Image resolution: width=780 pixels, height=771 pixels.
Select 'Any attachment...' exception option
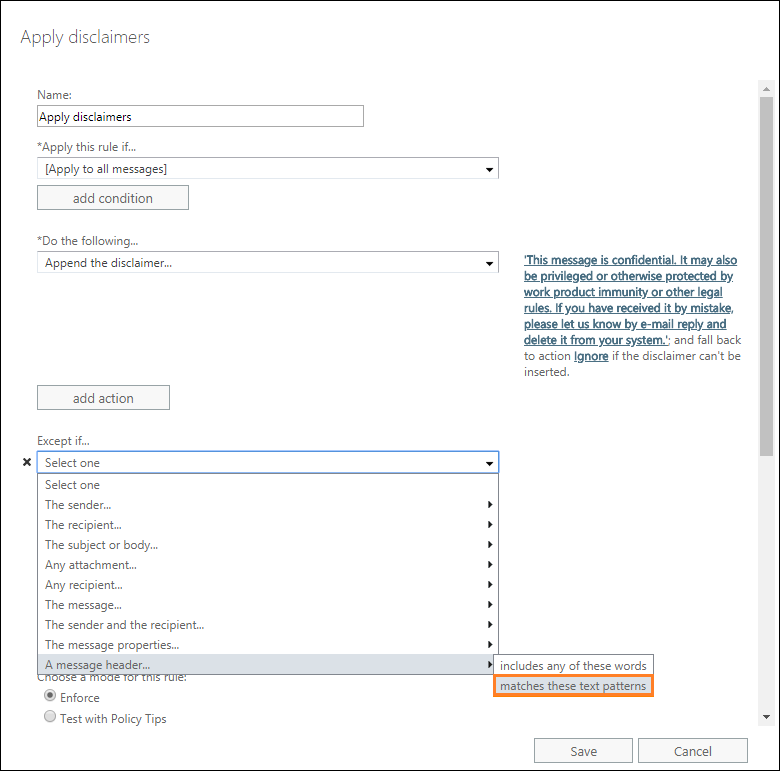pyautogui.click(x=90, y=565)
